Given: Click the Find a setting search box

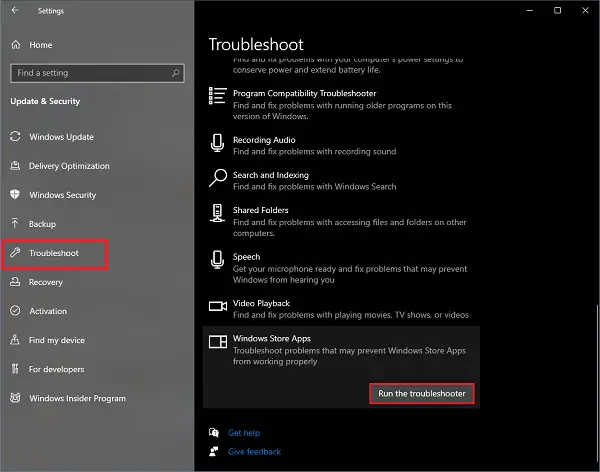Looking at the screenshot, I should [97, 73].
